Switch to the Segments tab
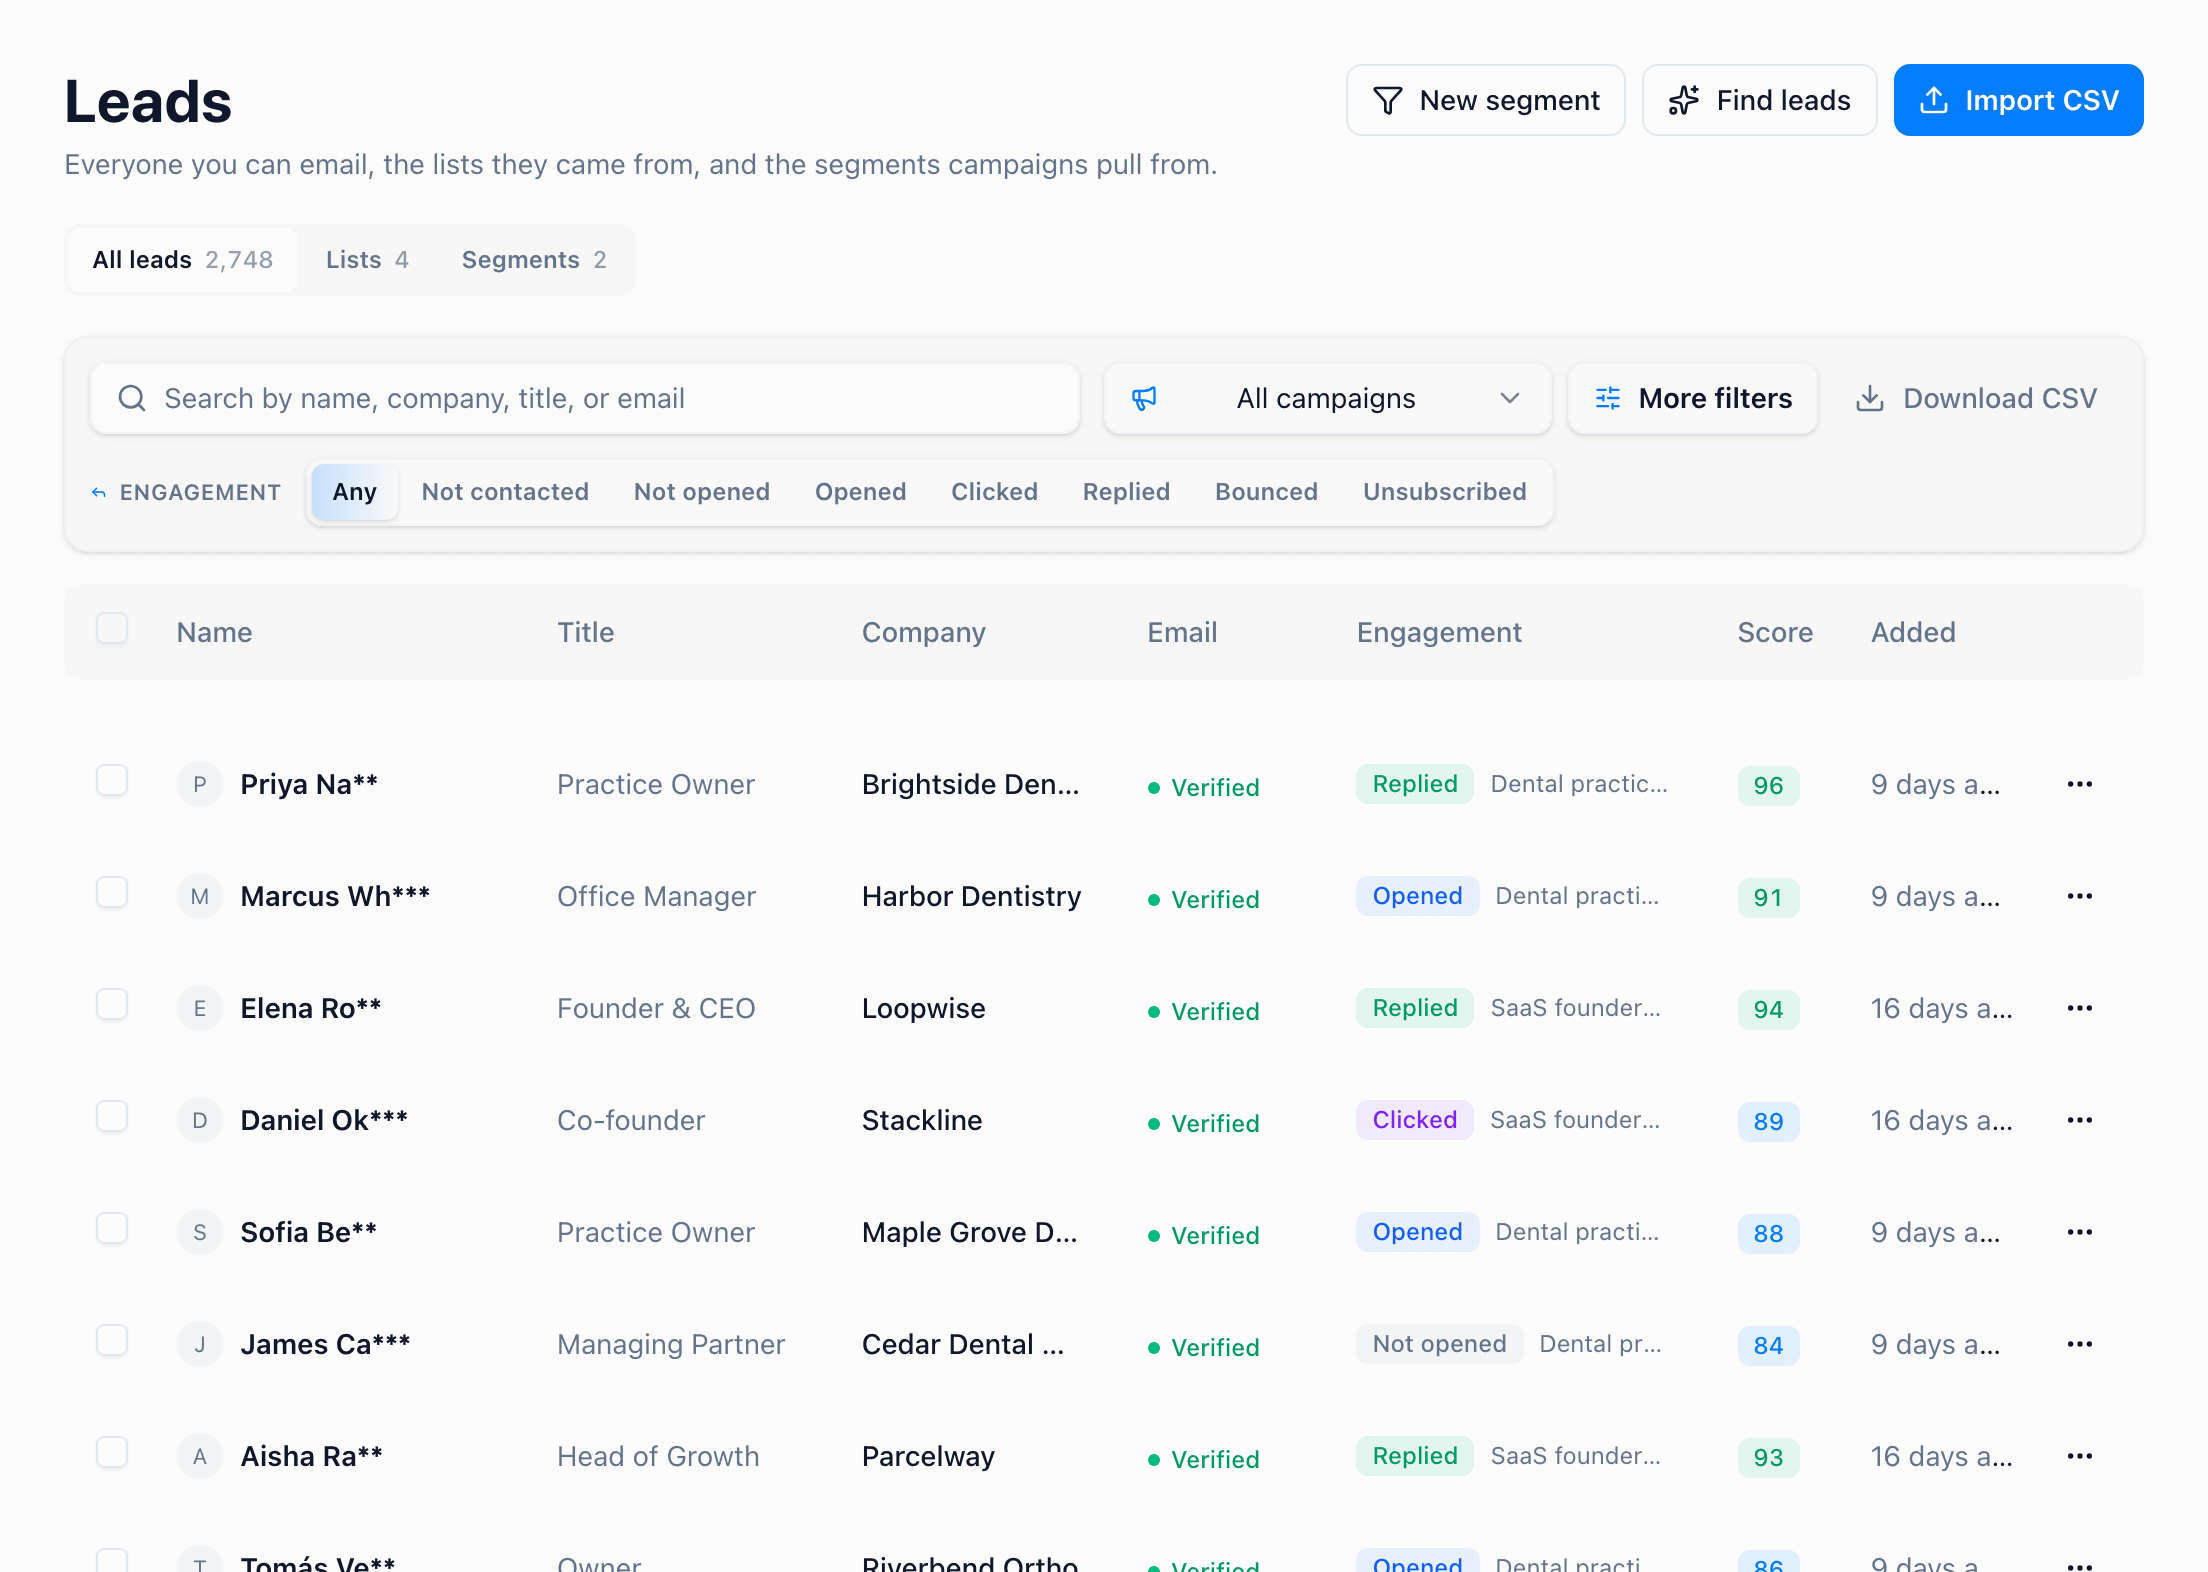 (534, 260)
